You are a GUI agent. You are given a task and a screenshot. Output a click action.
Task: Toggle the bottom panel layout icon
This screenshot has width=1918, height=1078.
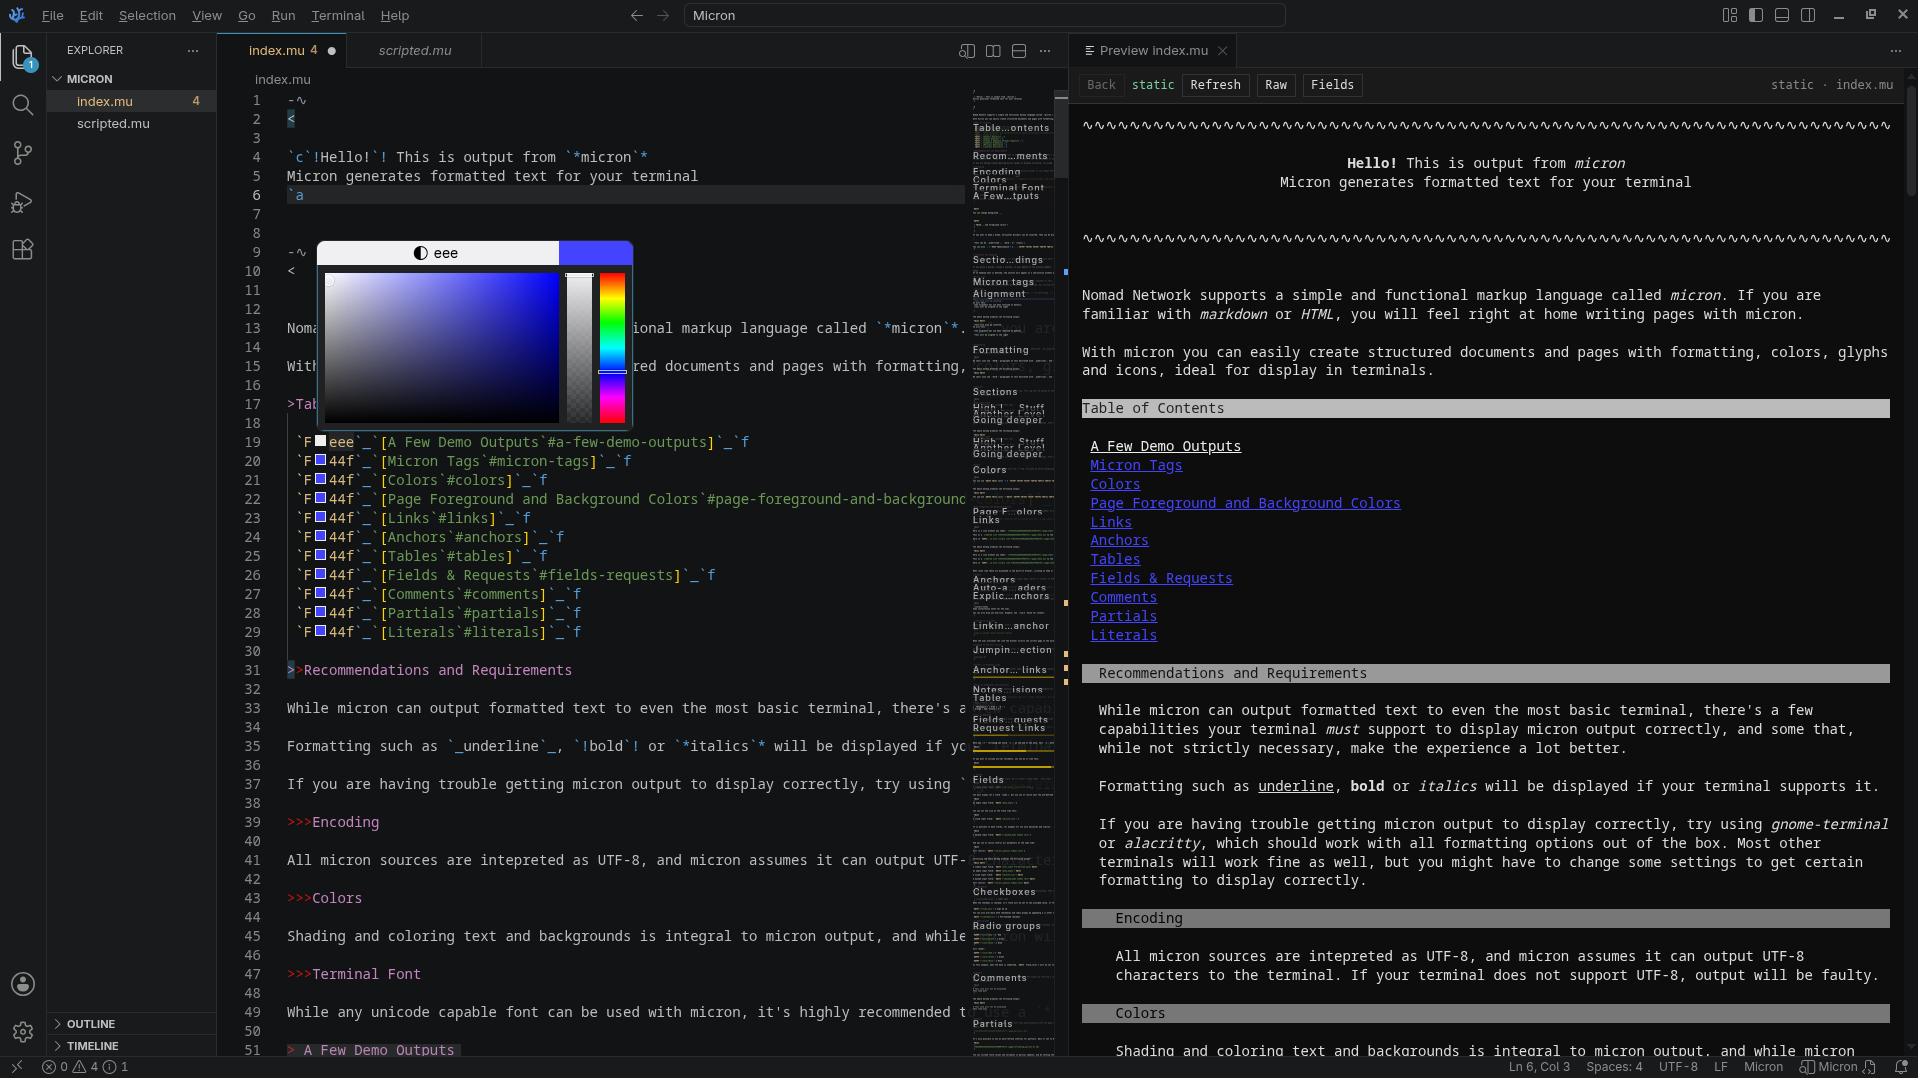1782,15
